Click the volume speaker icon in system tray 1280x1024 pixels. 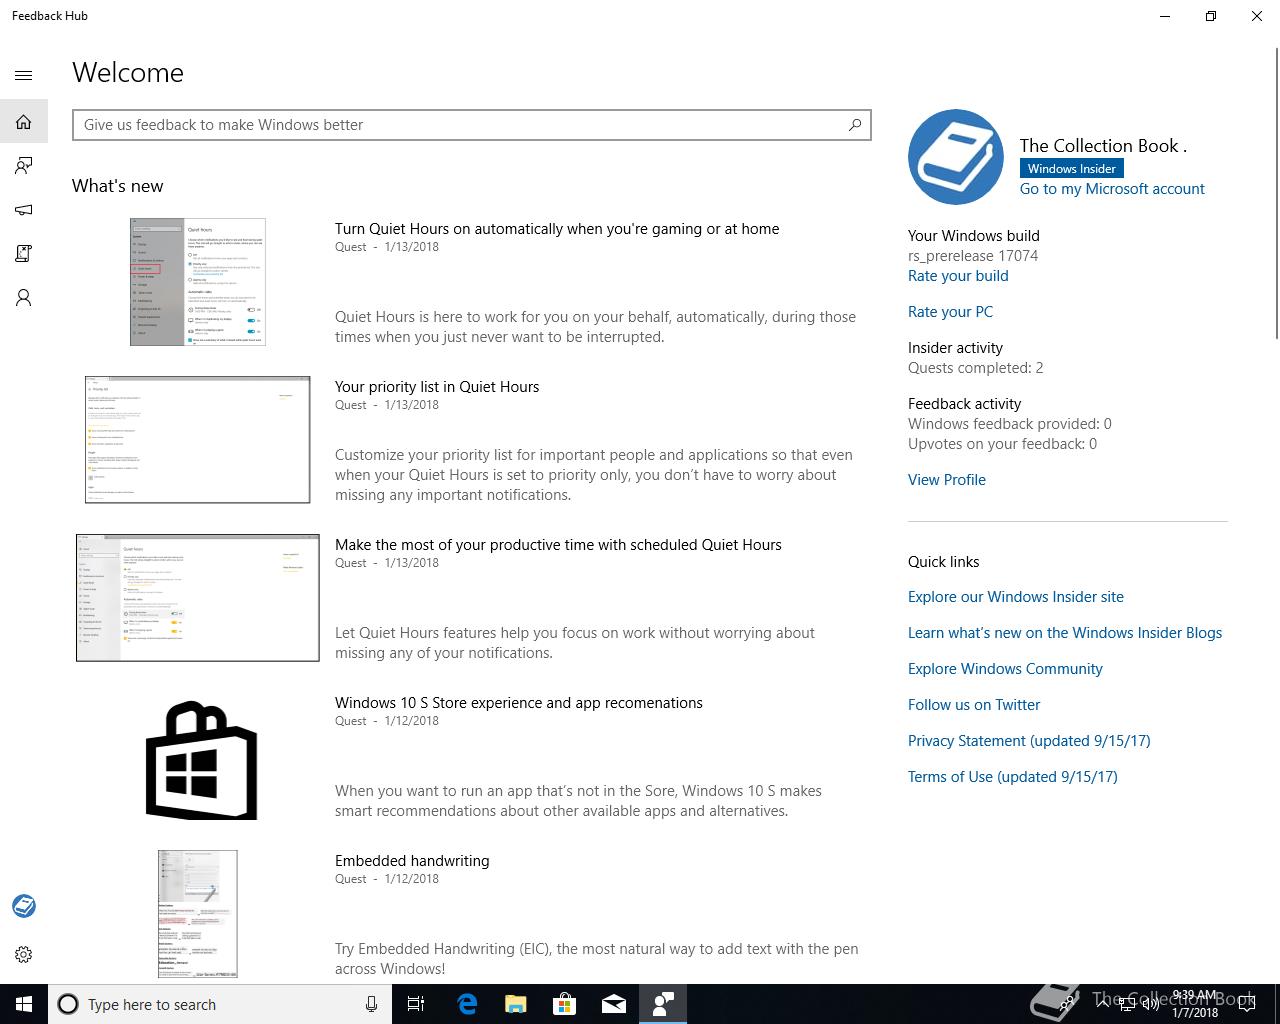pyautogui.click(x=1150, y=1004)
